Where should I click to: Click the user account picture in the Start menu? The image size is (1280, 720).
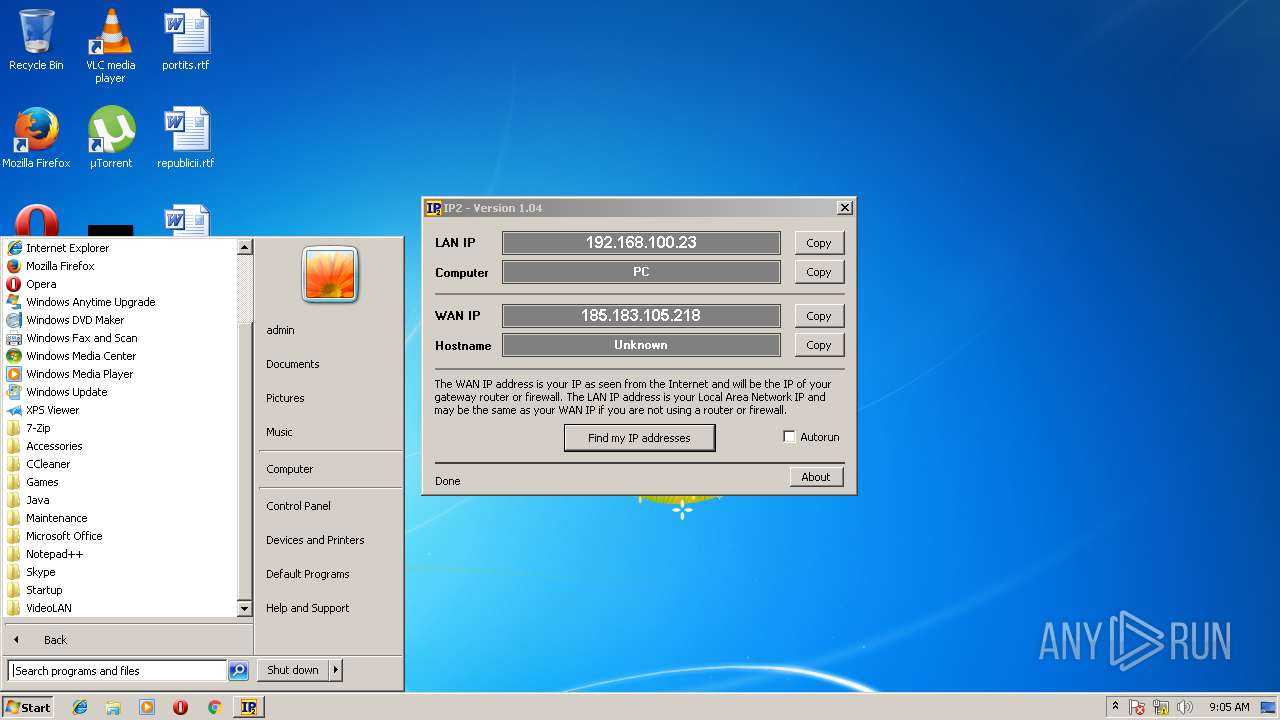pos(330,275)
